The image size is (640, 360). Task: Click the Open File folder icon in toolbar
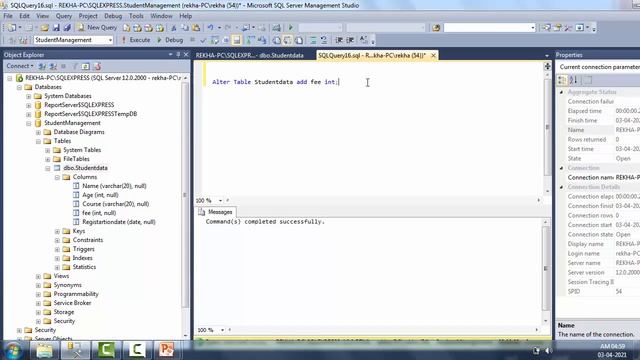44,28
